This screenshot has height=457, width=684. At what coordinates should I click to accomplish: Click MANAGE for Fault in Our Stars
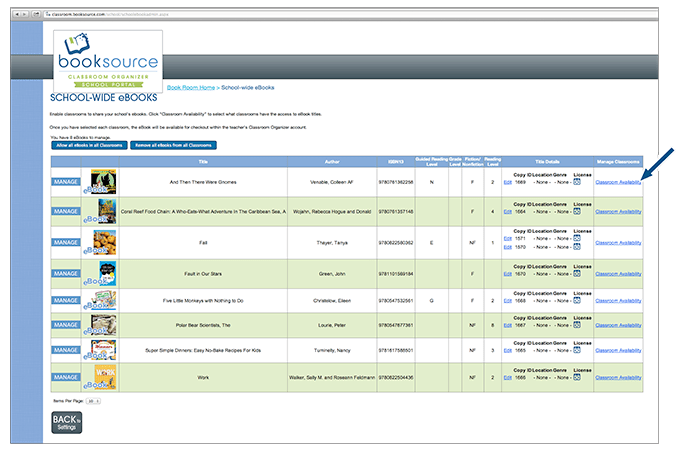click(66, 273)
